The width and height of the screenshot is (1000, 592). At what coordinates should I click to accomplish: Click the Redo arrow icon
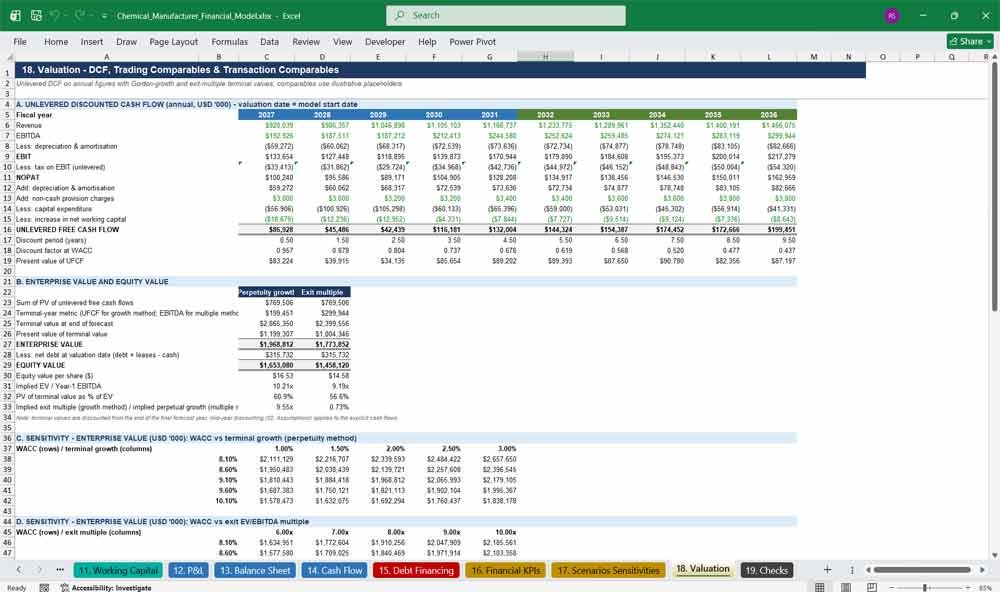point(80,15)
